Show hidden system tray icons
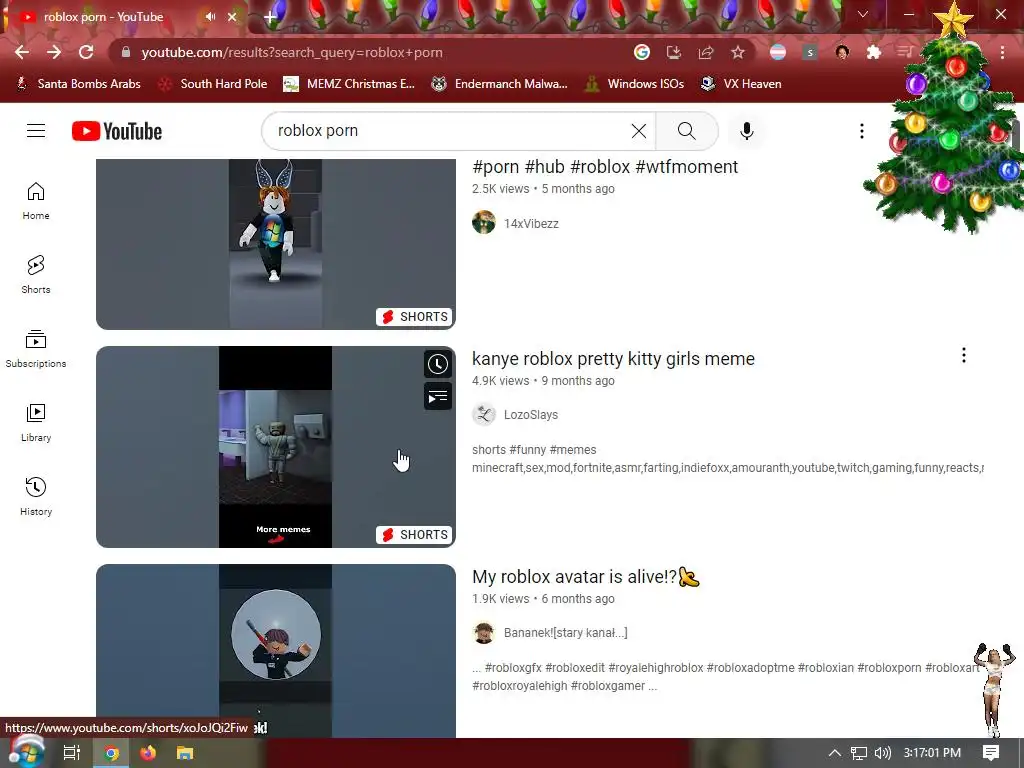This screenshot has width=1024, height=768. pos(834,753)
